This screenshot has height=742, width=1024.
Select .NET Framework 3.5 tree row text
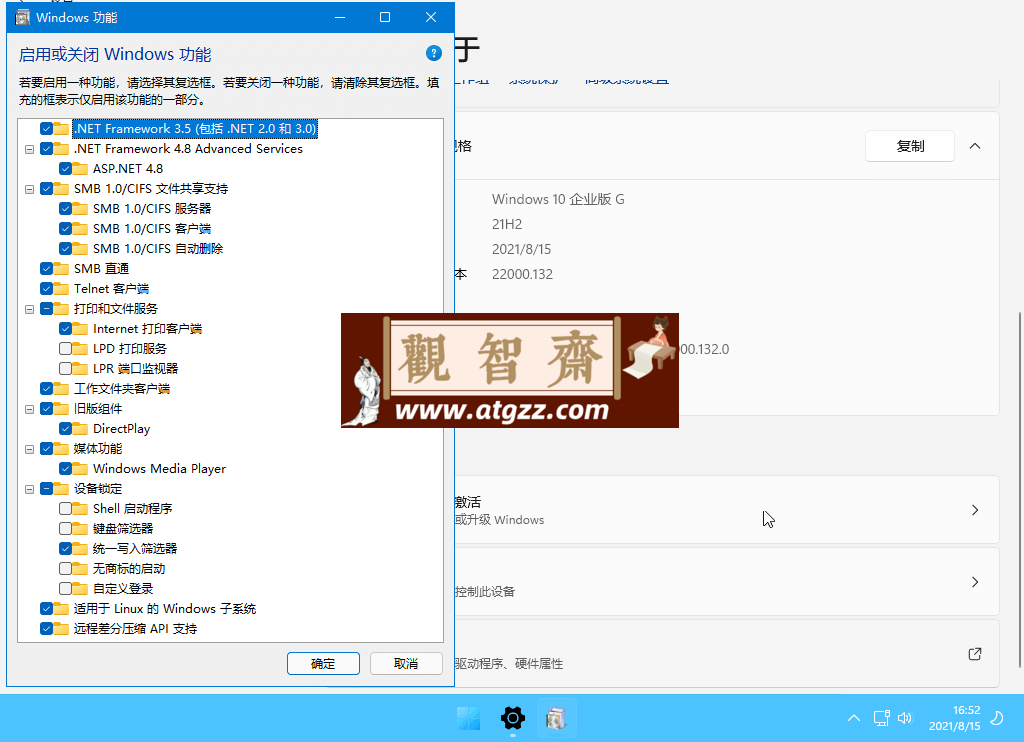click(195, 129)
